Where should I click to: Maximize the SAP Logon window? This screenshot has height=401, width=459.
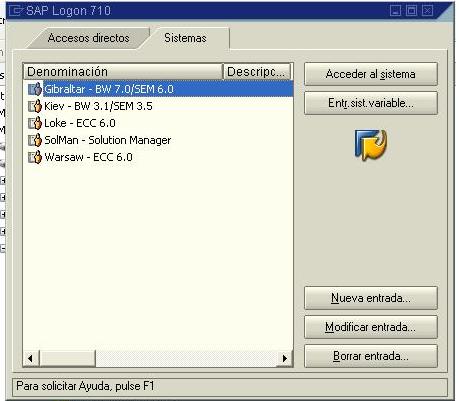411,10
